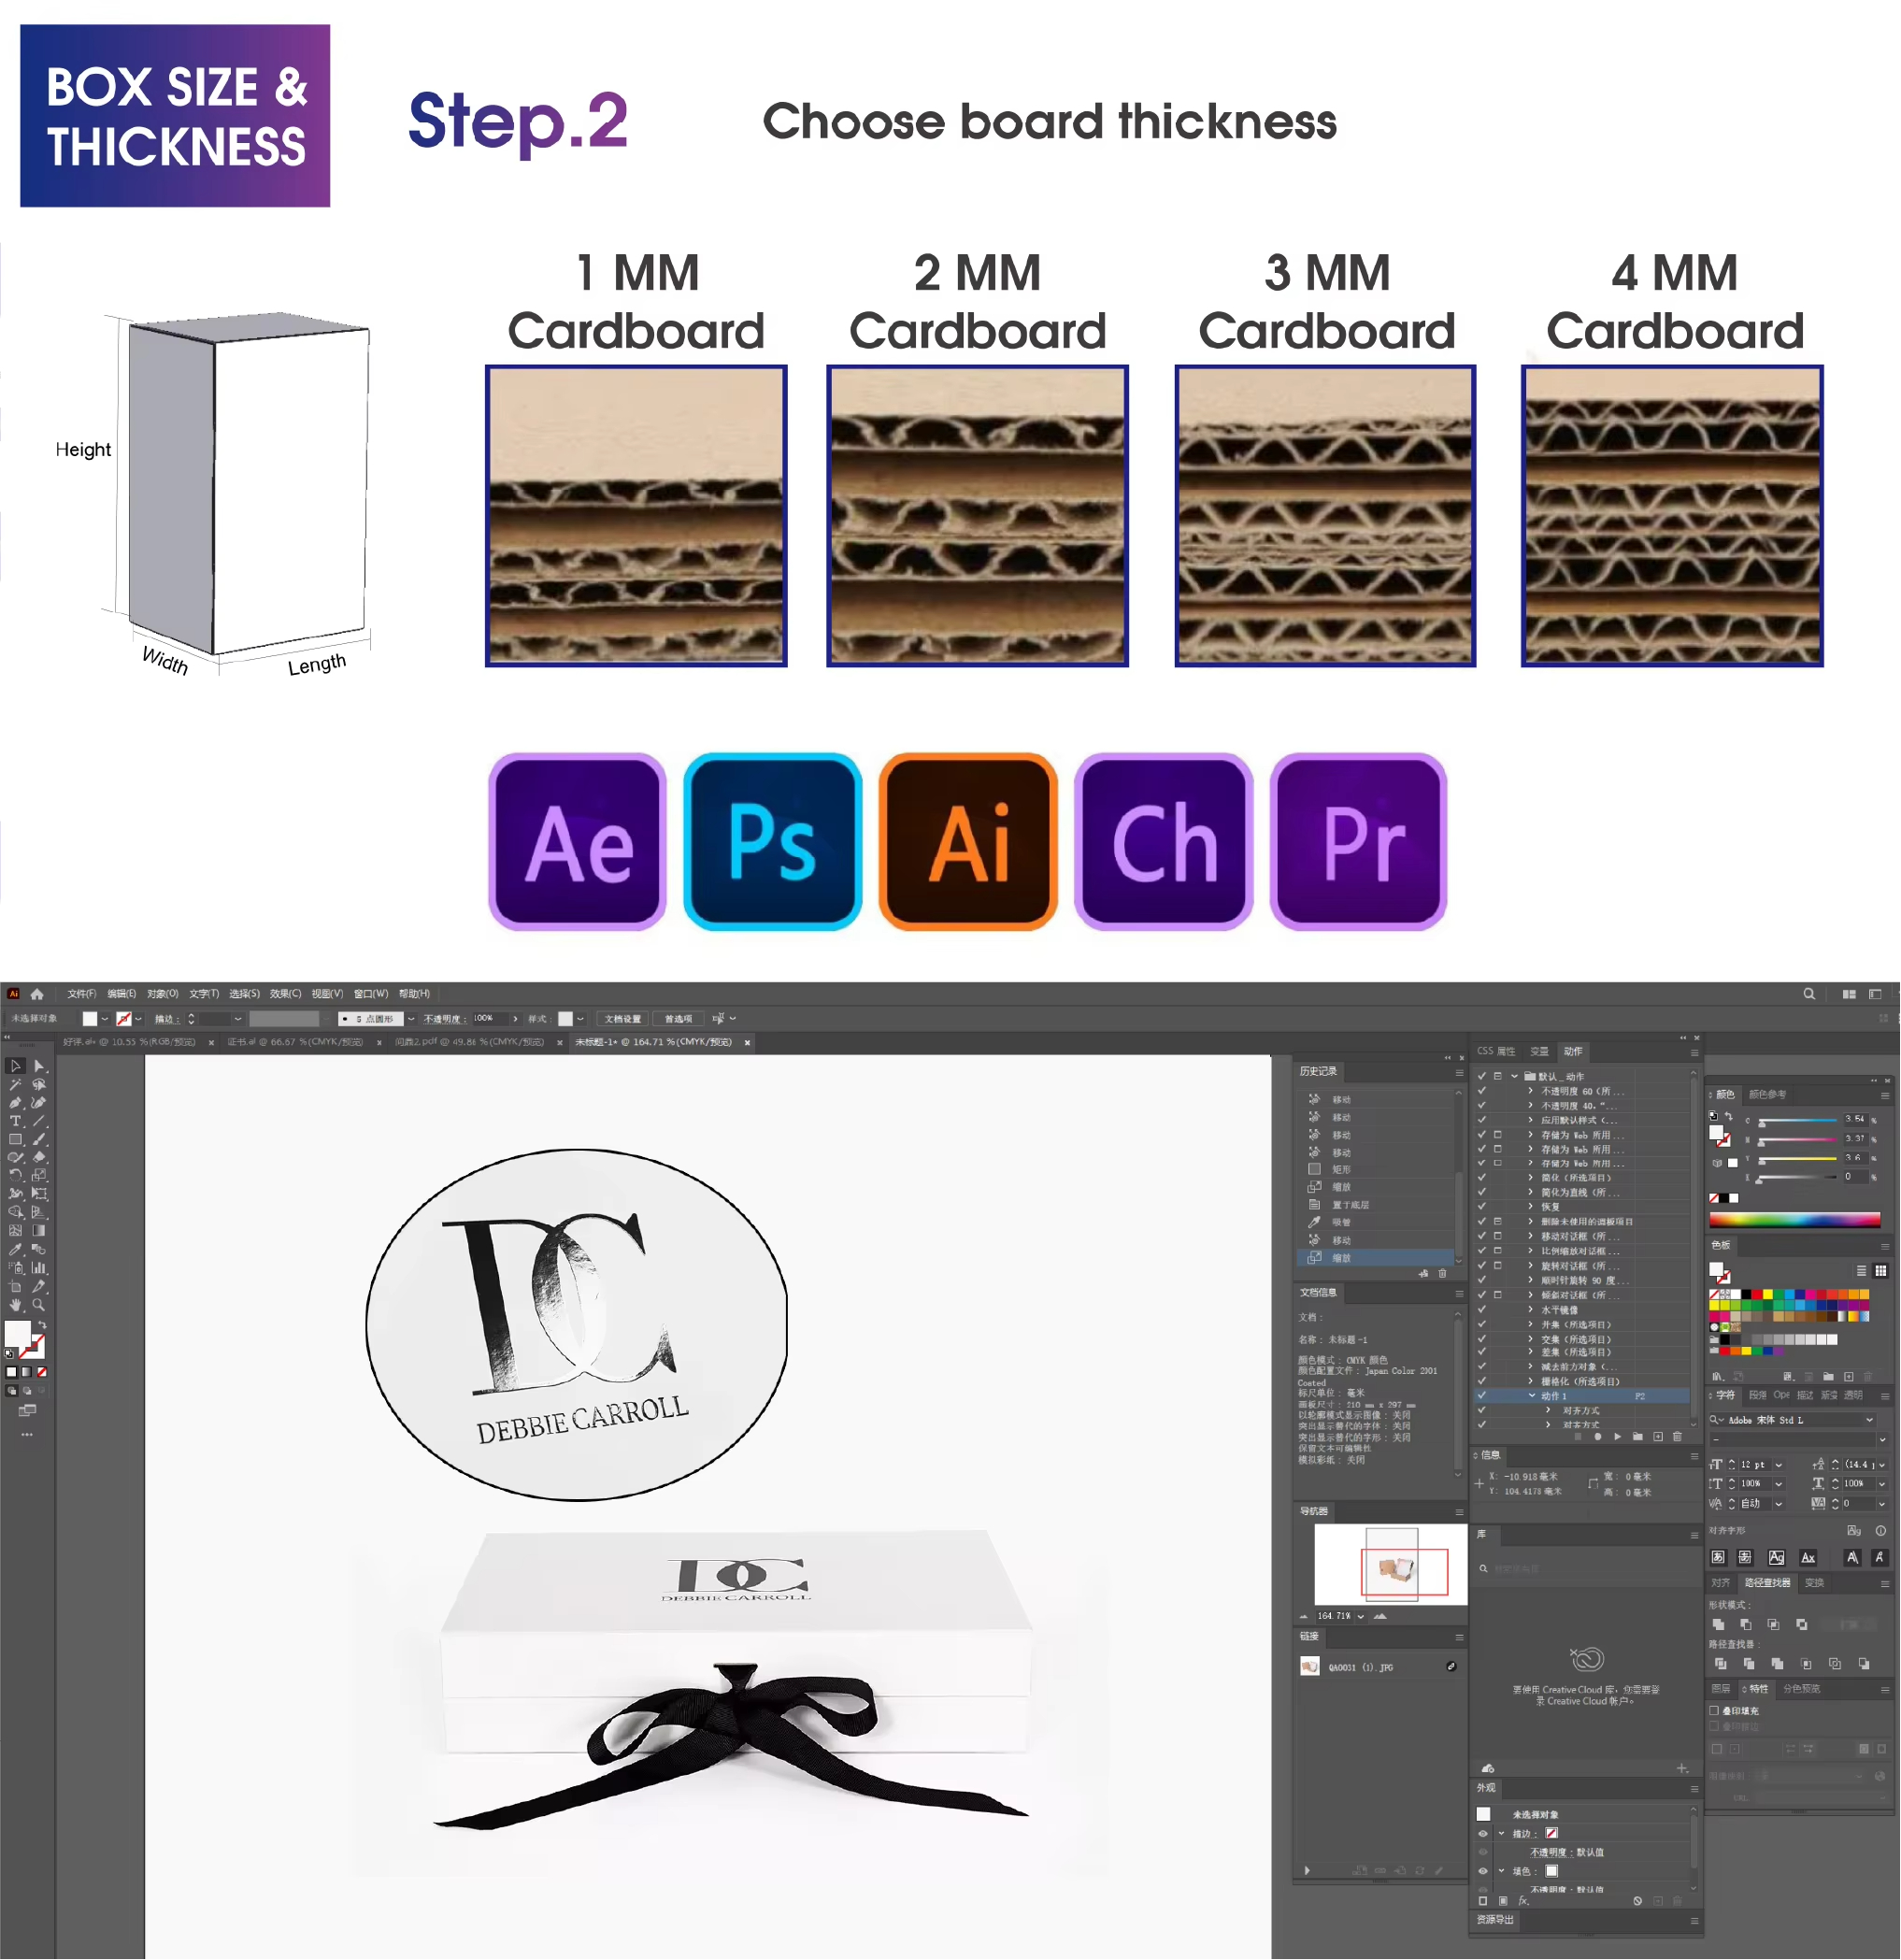1901x1960 pixels.
Task: Hide the 描边 stroke in Appearance panel
Action: (1483, 1834)
